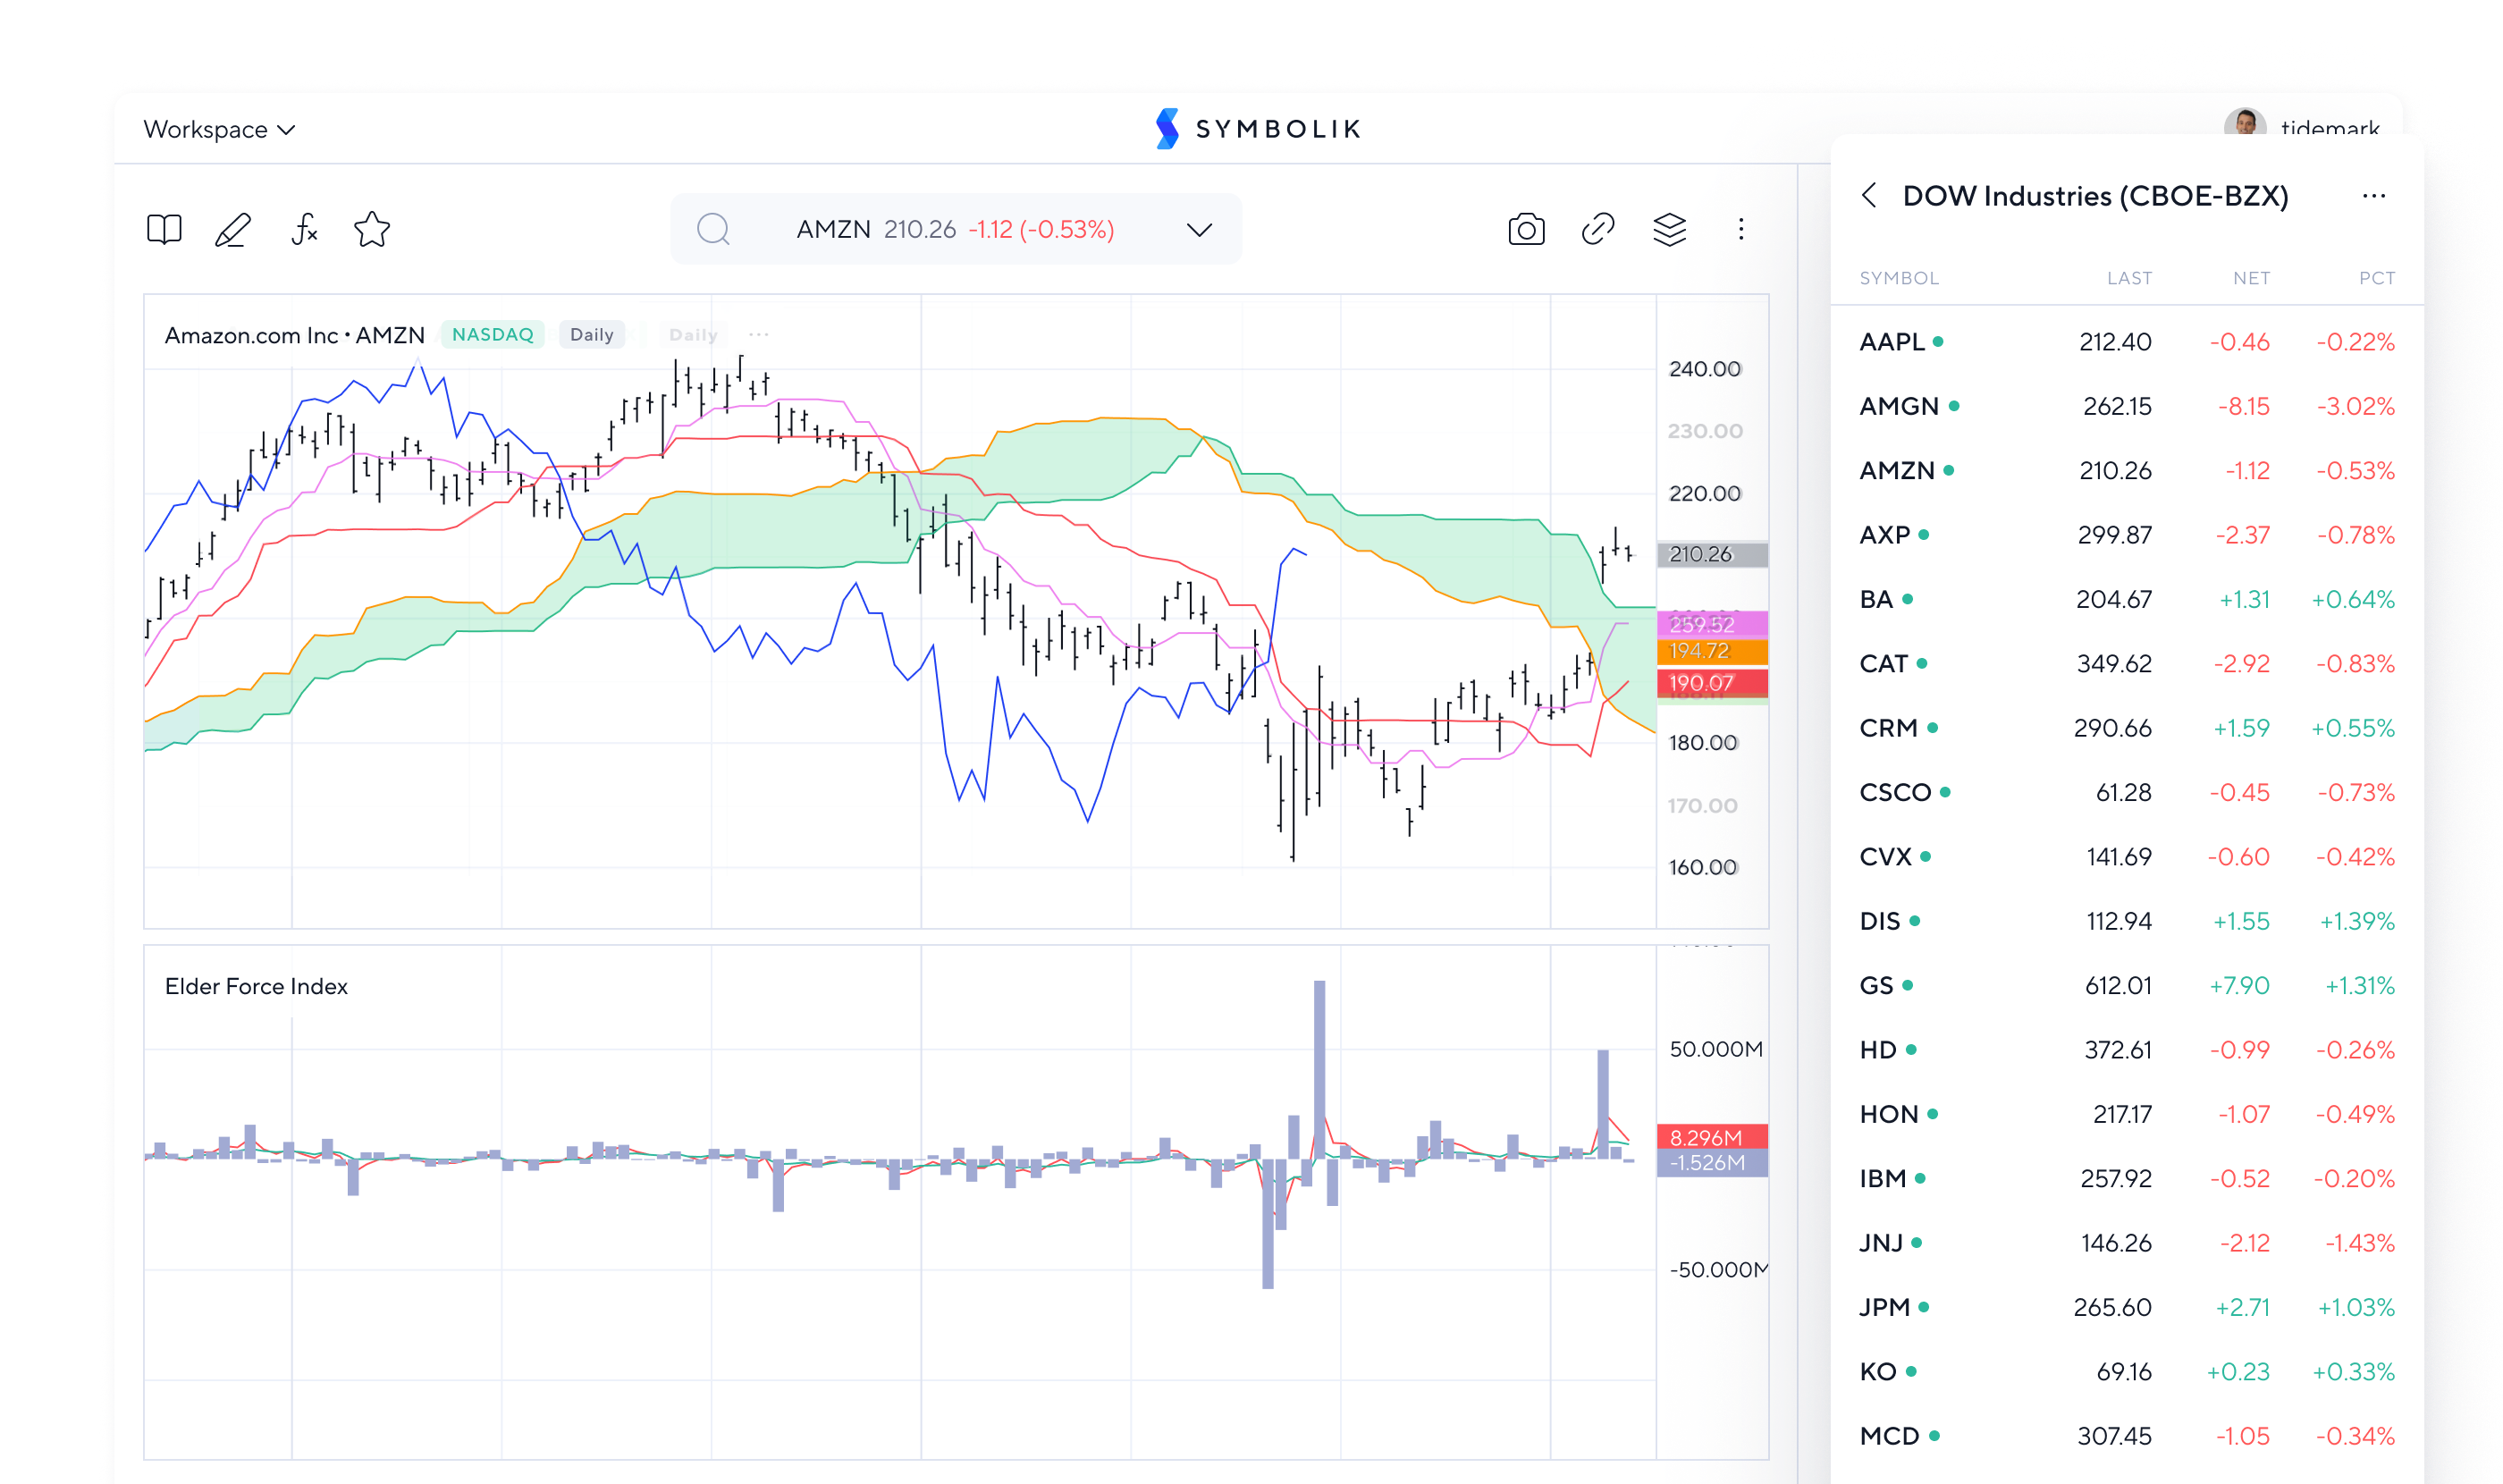The width and height of the screenshot is (2503, 1484).
Task: Select the pencil drawing tool
Action: (x=233, y=230)
